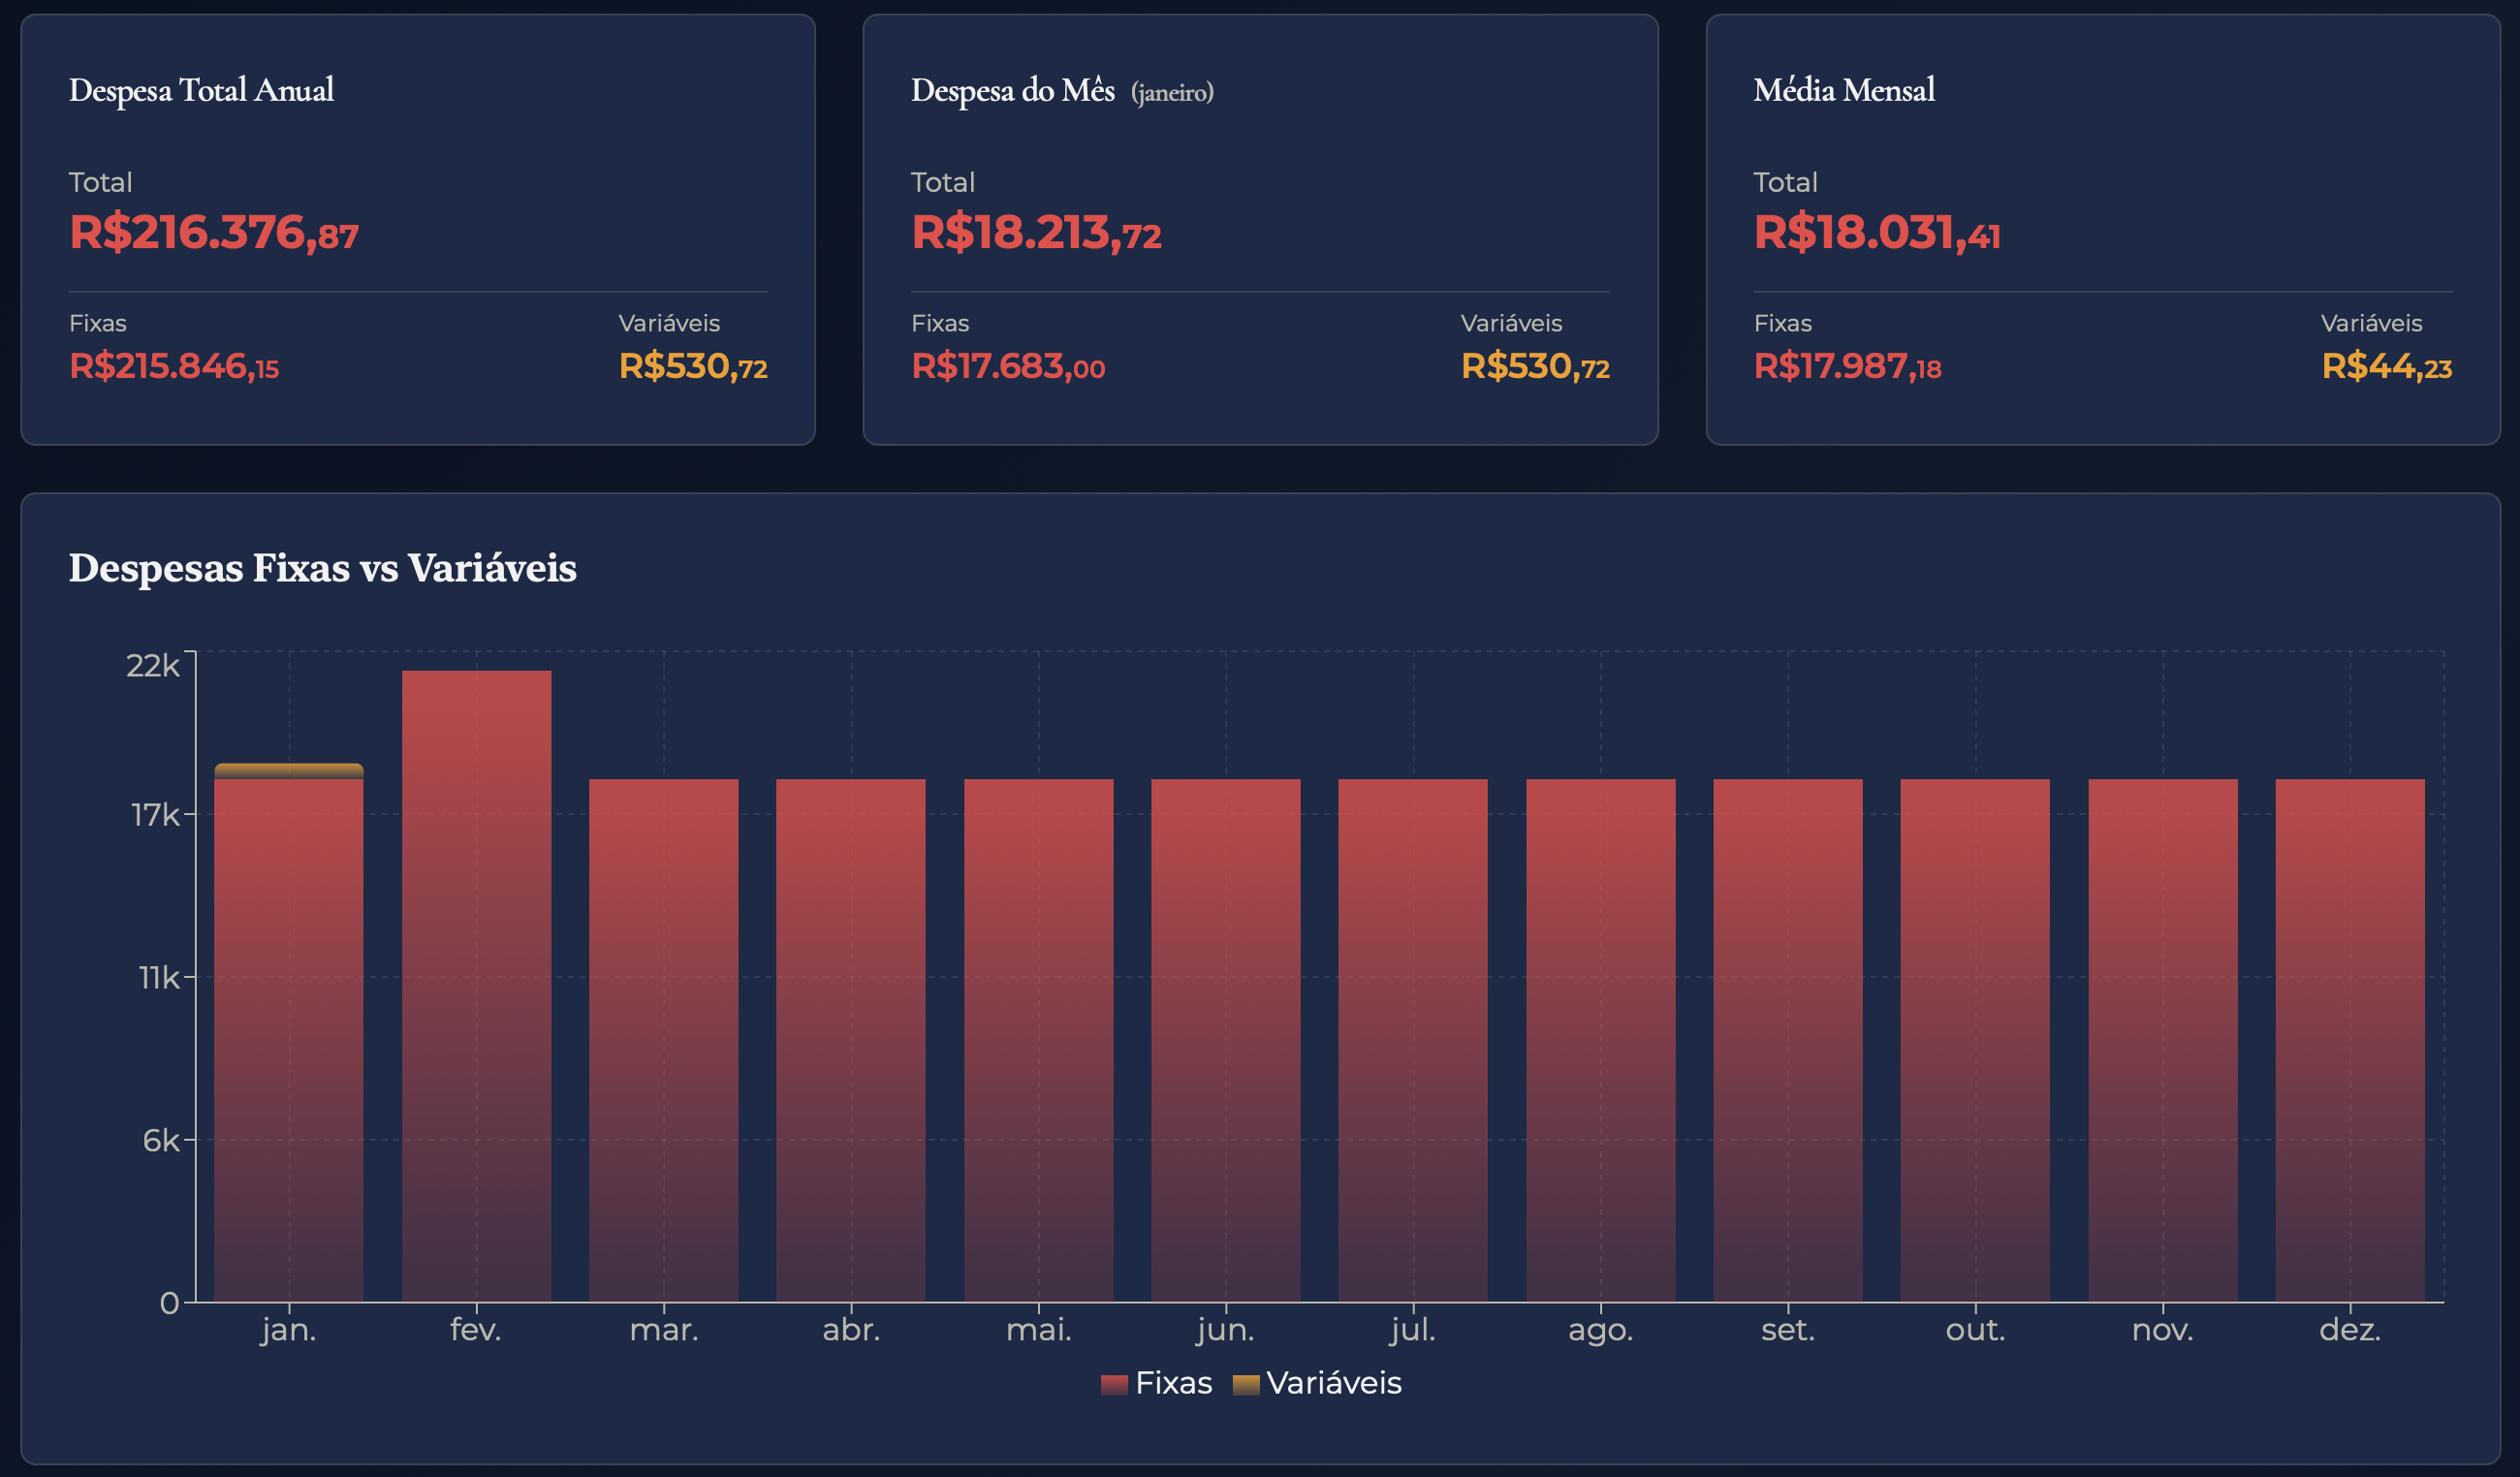Toggle the Variáveis series legend label
This screenshot has height=1477, width=2520.
click(x=1334, y=1383)
